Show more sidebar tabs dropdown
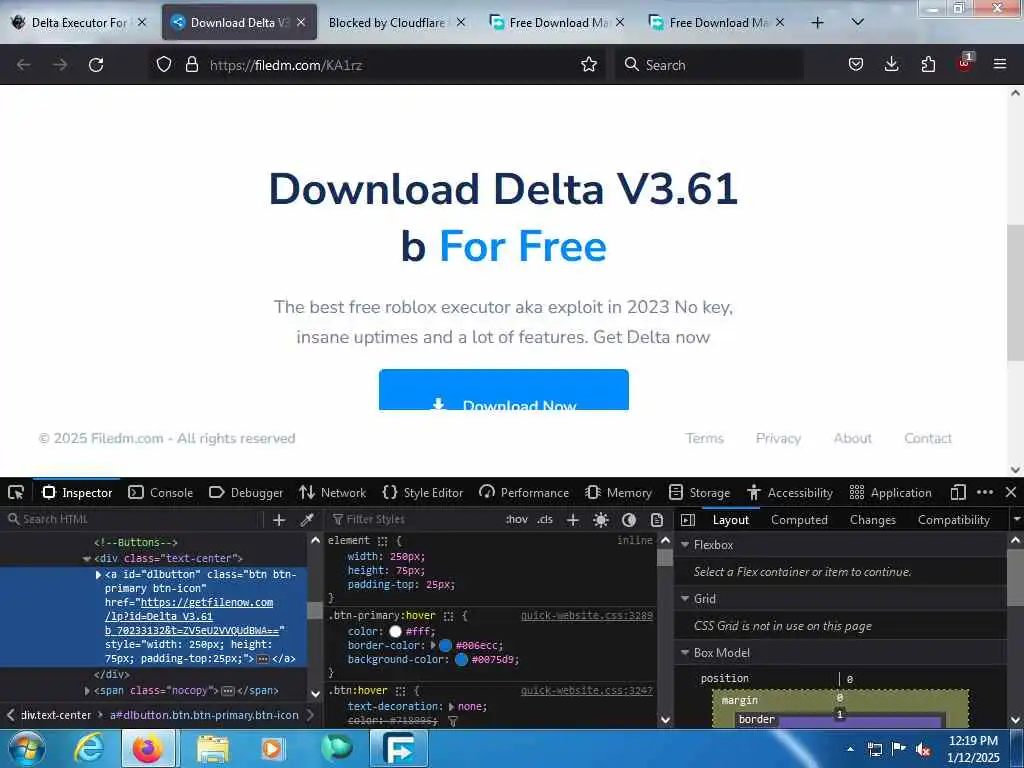Viewport: 1024px width, 768px height. click(x=1016, y=520)
